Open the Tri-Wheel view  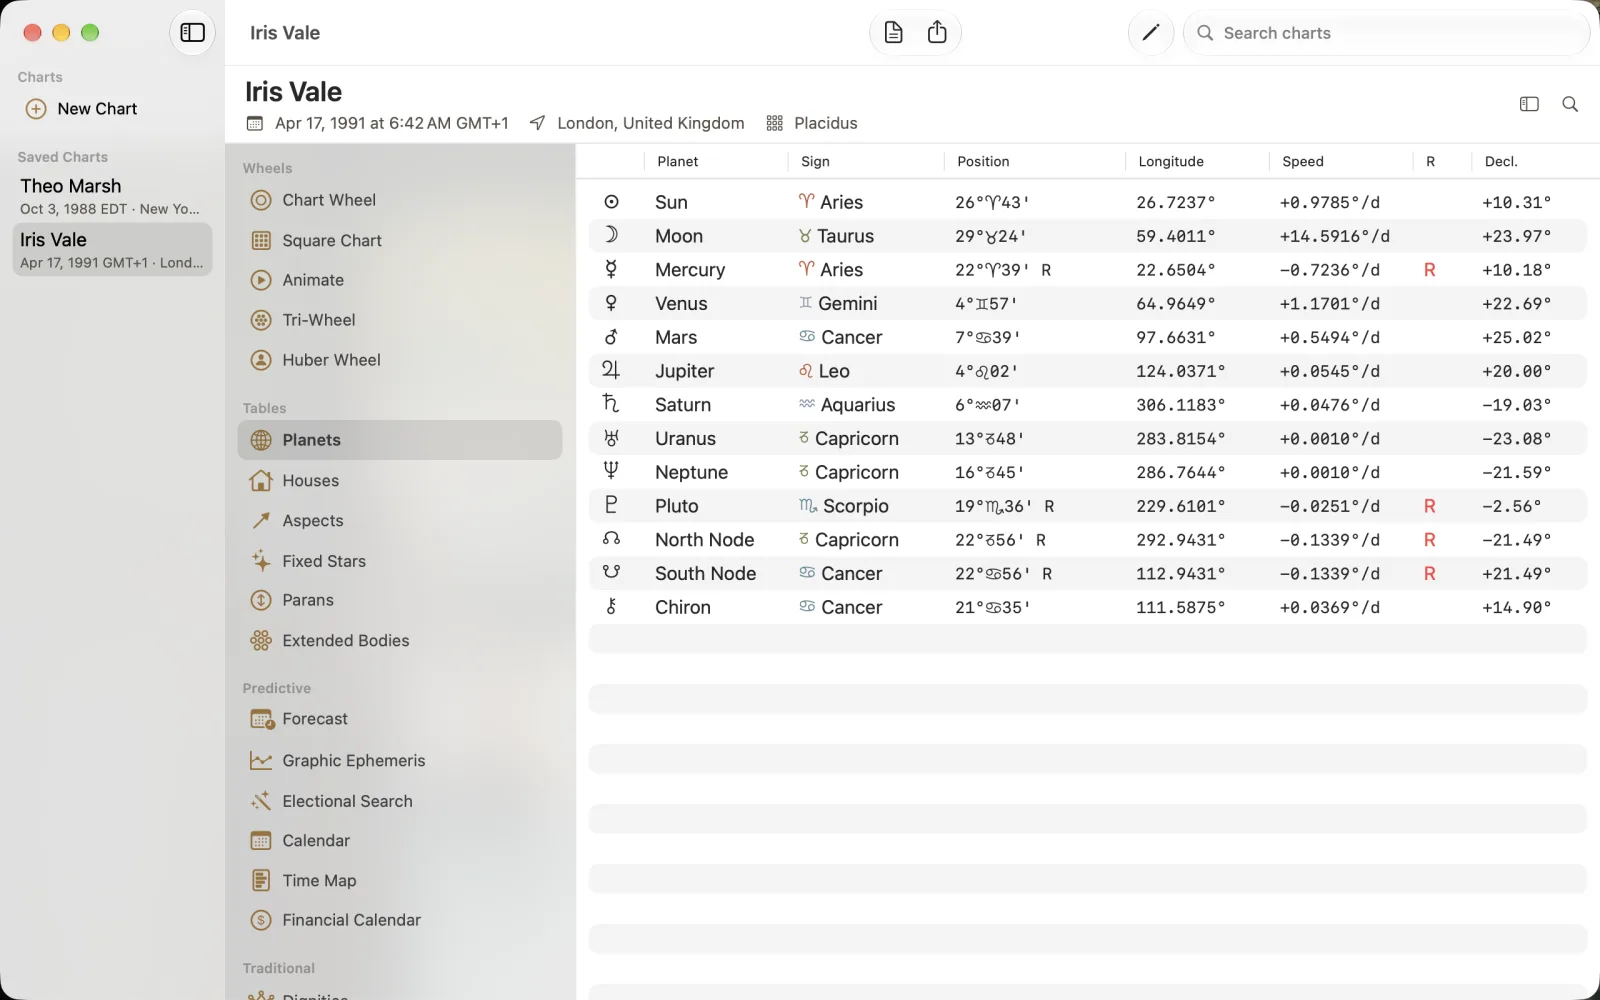(x=400, y=320)
